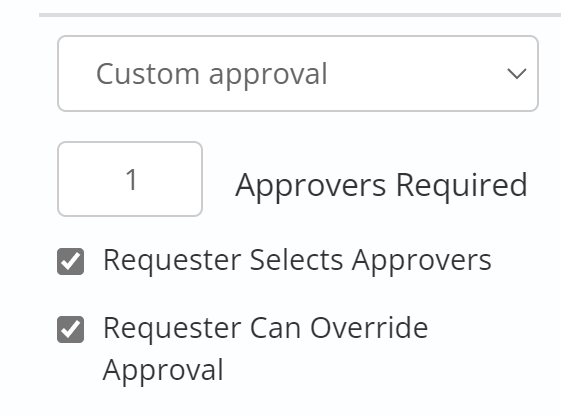Click the horizontal divider line above approval dropdown
This screenshot has width=561, height=415.
[300, 15]
